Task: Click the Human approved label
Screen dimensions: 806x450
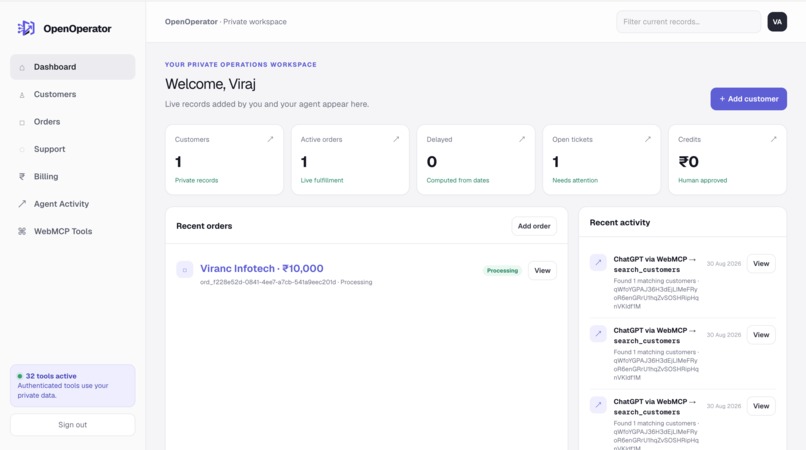Action: (702, 181)
